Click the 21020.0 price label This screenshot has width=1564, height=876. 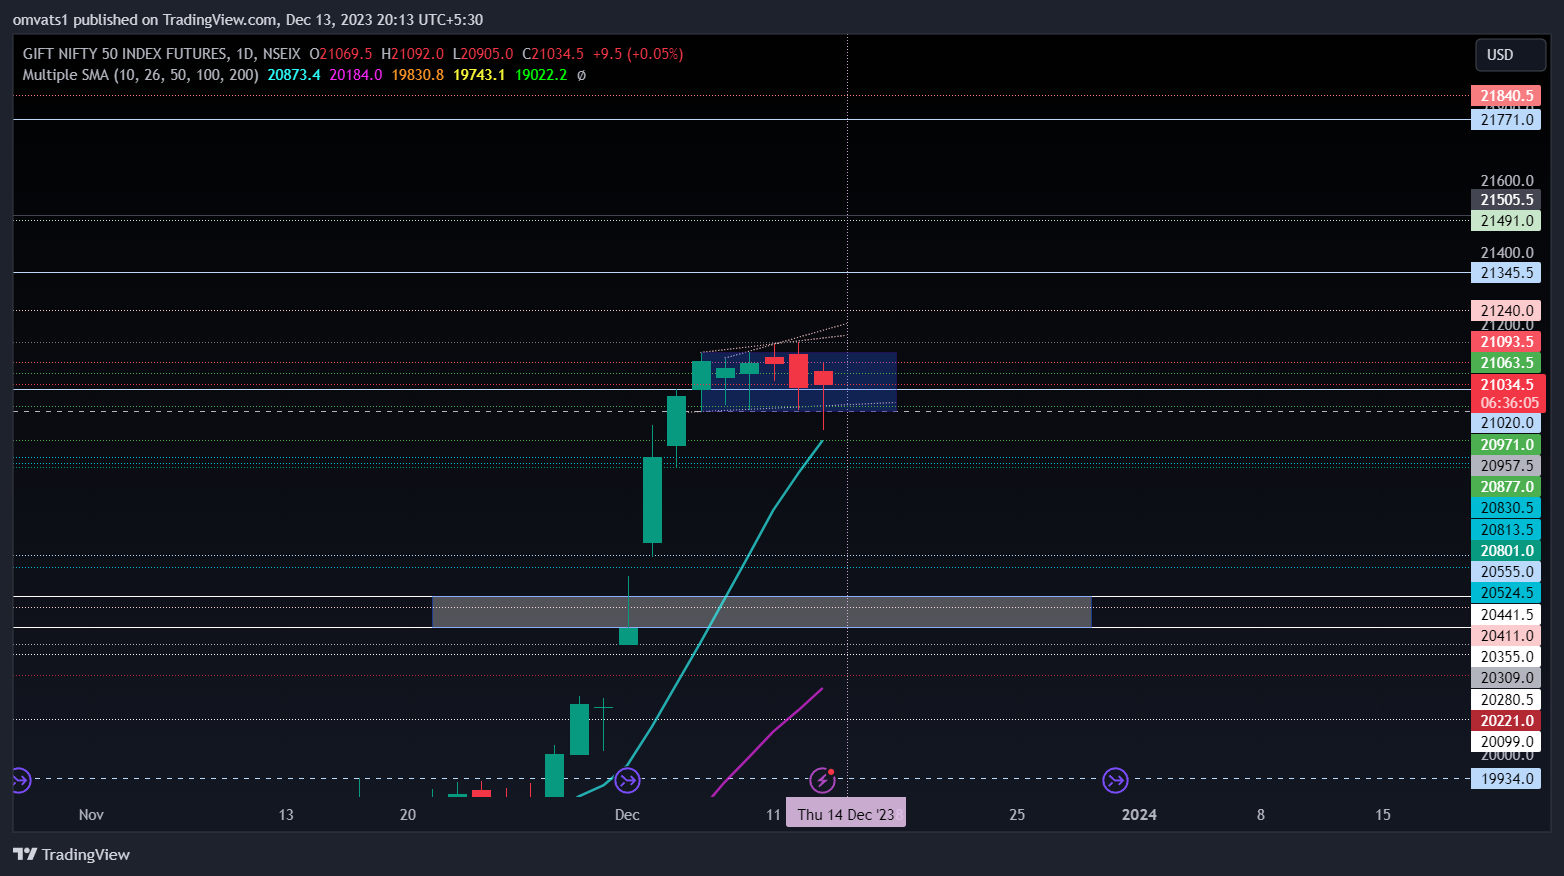click(x=1506, y=423)
